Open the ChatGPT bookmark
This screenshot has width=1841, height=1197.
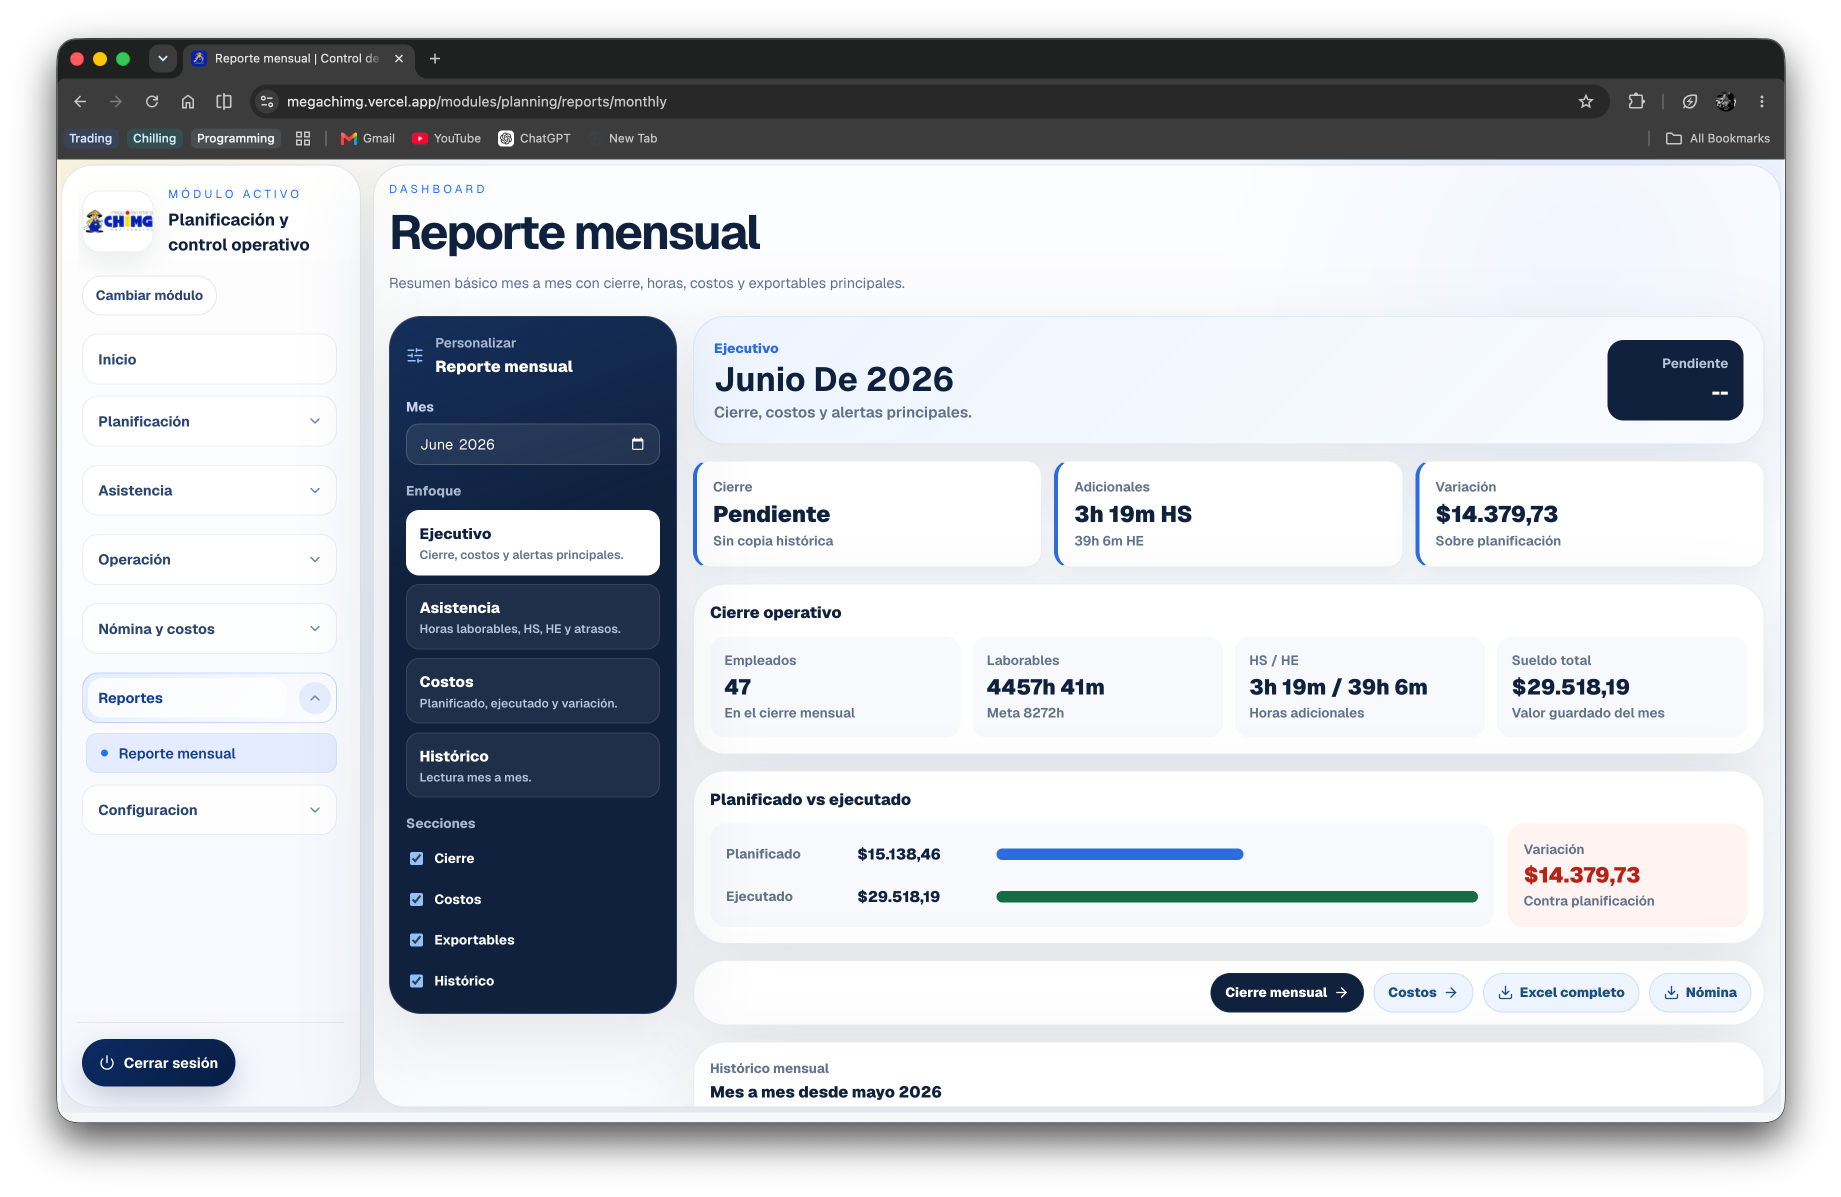pyautogui.click(x=535, y=138)
